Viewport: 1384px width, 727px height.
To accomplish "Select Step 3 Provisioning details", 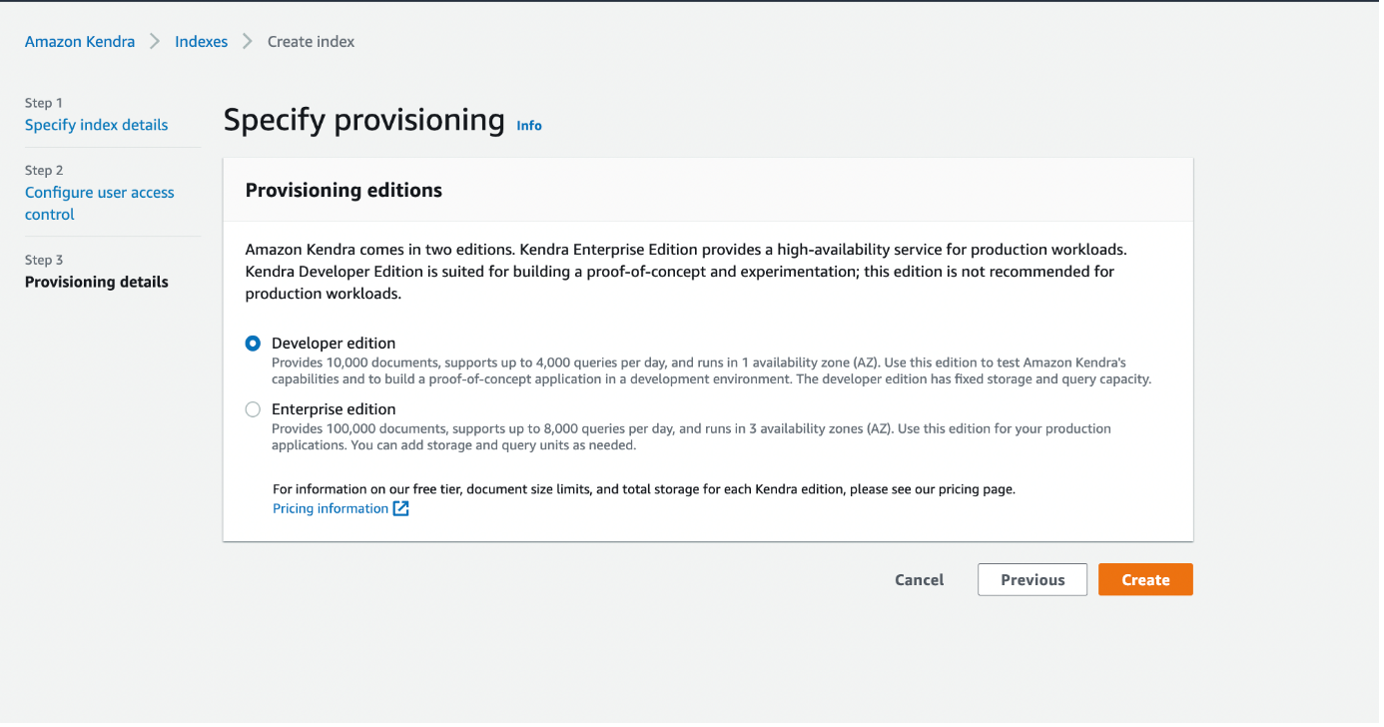I will [96, 283].
